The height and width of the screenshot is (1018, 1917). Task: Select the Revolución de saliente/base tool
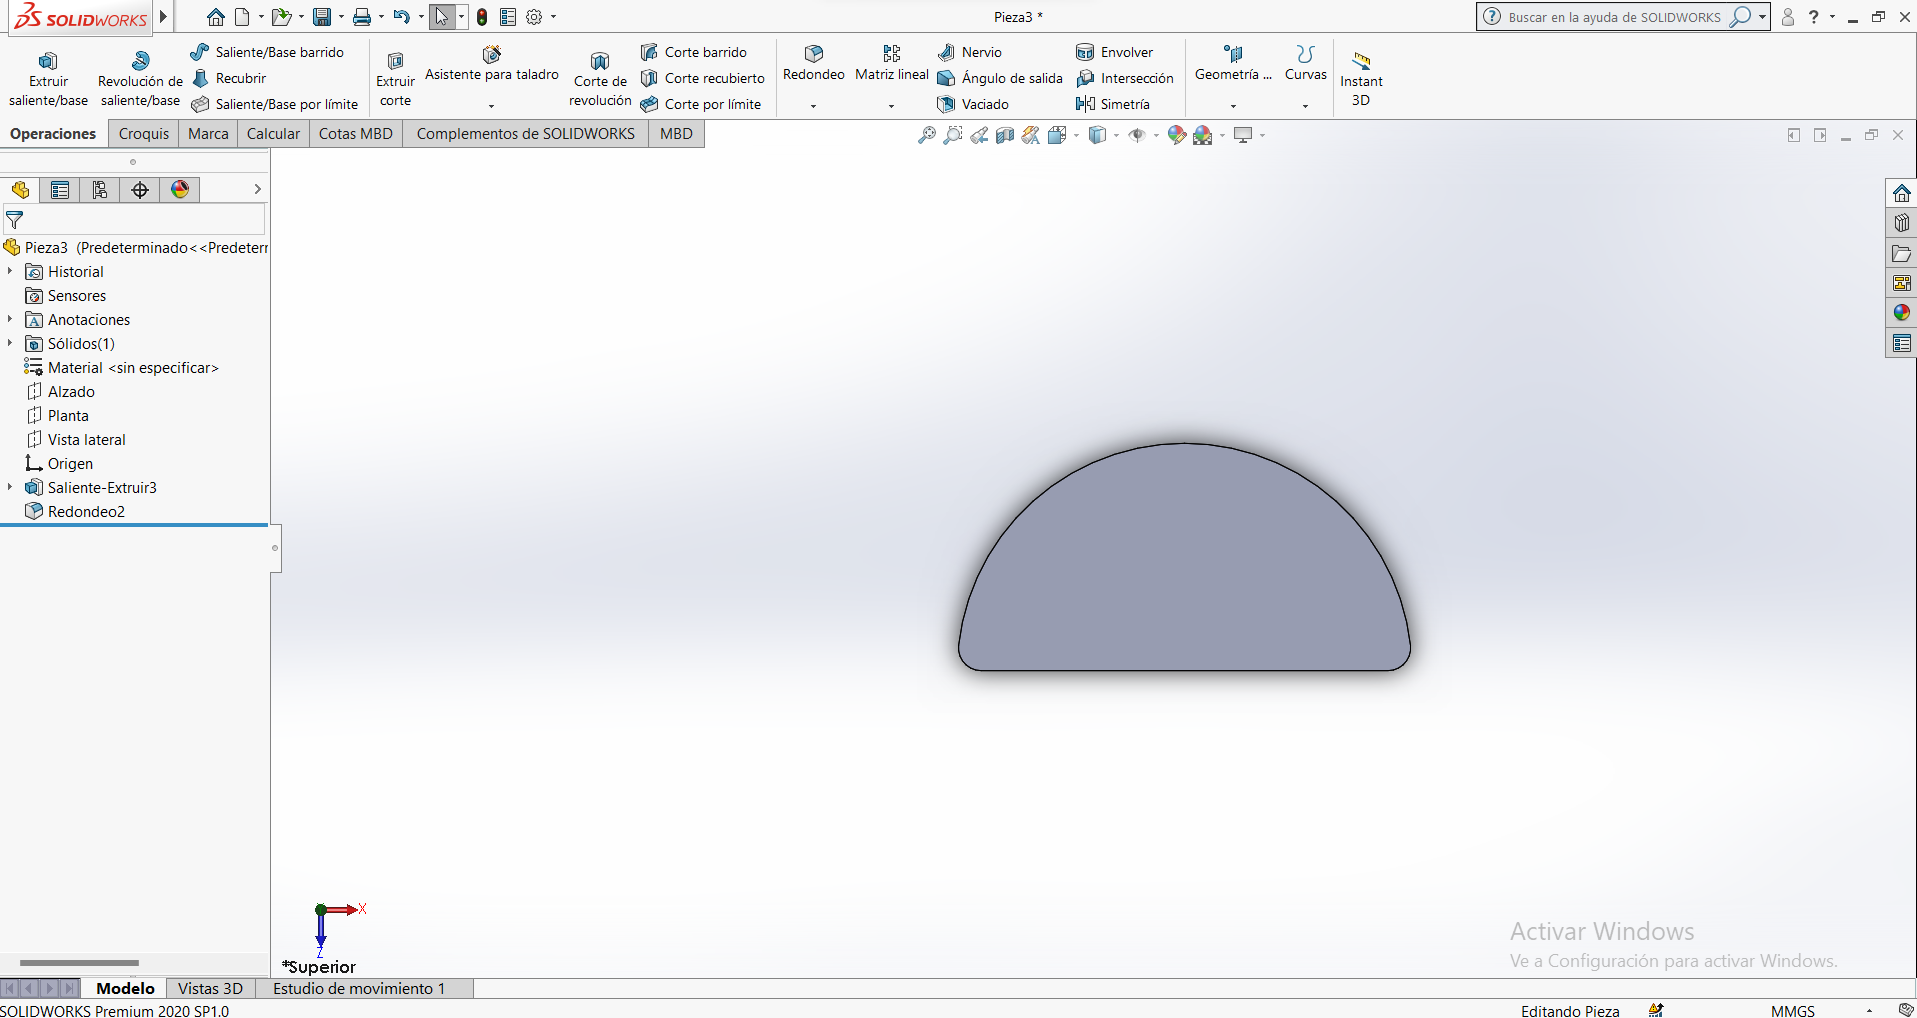coord(140,78)
